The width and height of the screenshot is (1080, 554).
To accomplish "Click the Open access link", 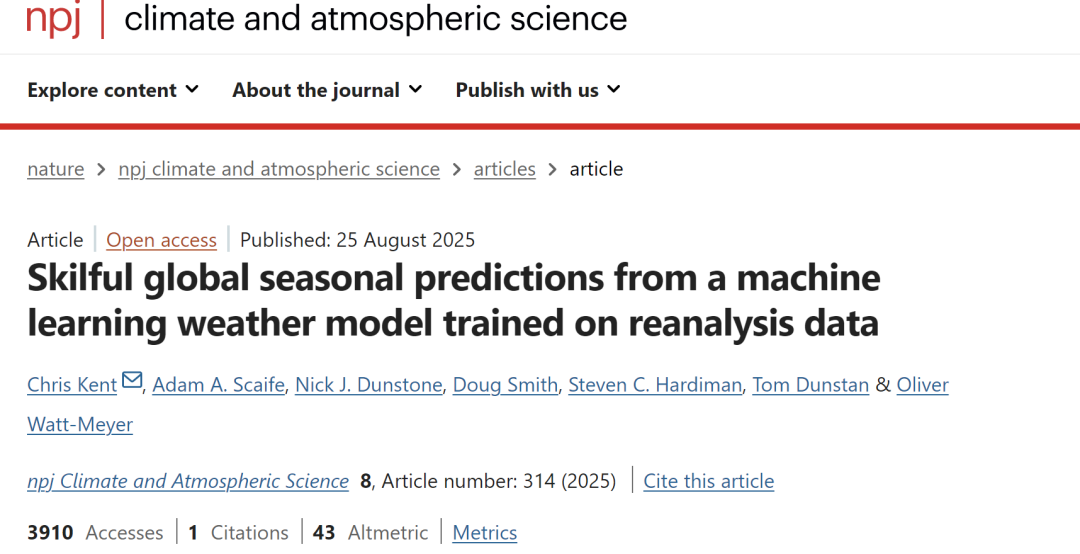I will [161, 240].
